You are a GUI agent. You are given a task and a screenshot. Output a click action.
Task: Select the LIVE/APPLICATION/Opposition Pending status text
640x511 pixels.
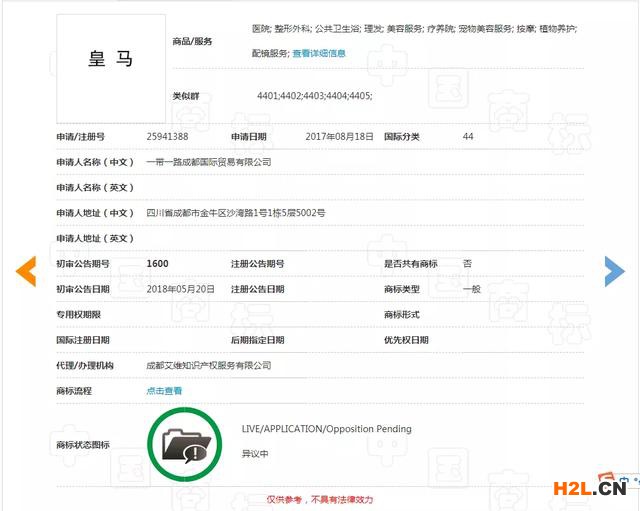point(327,429)
